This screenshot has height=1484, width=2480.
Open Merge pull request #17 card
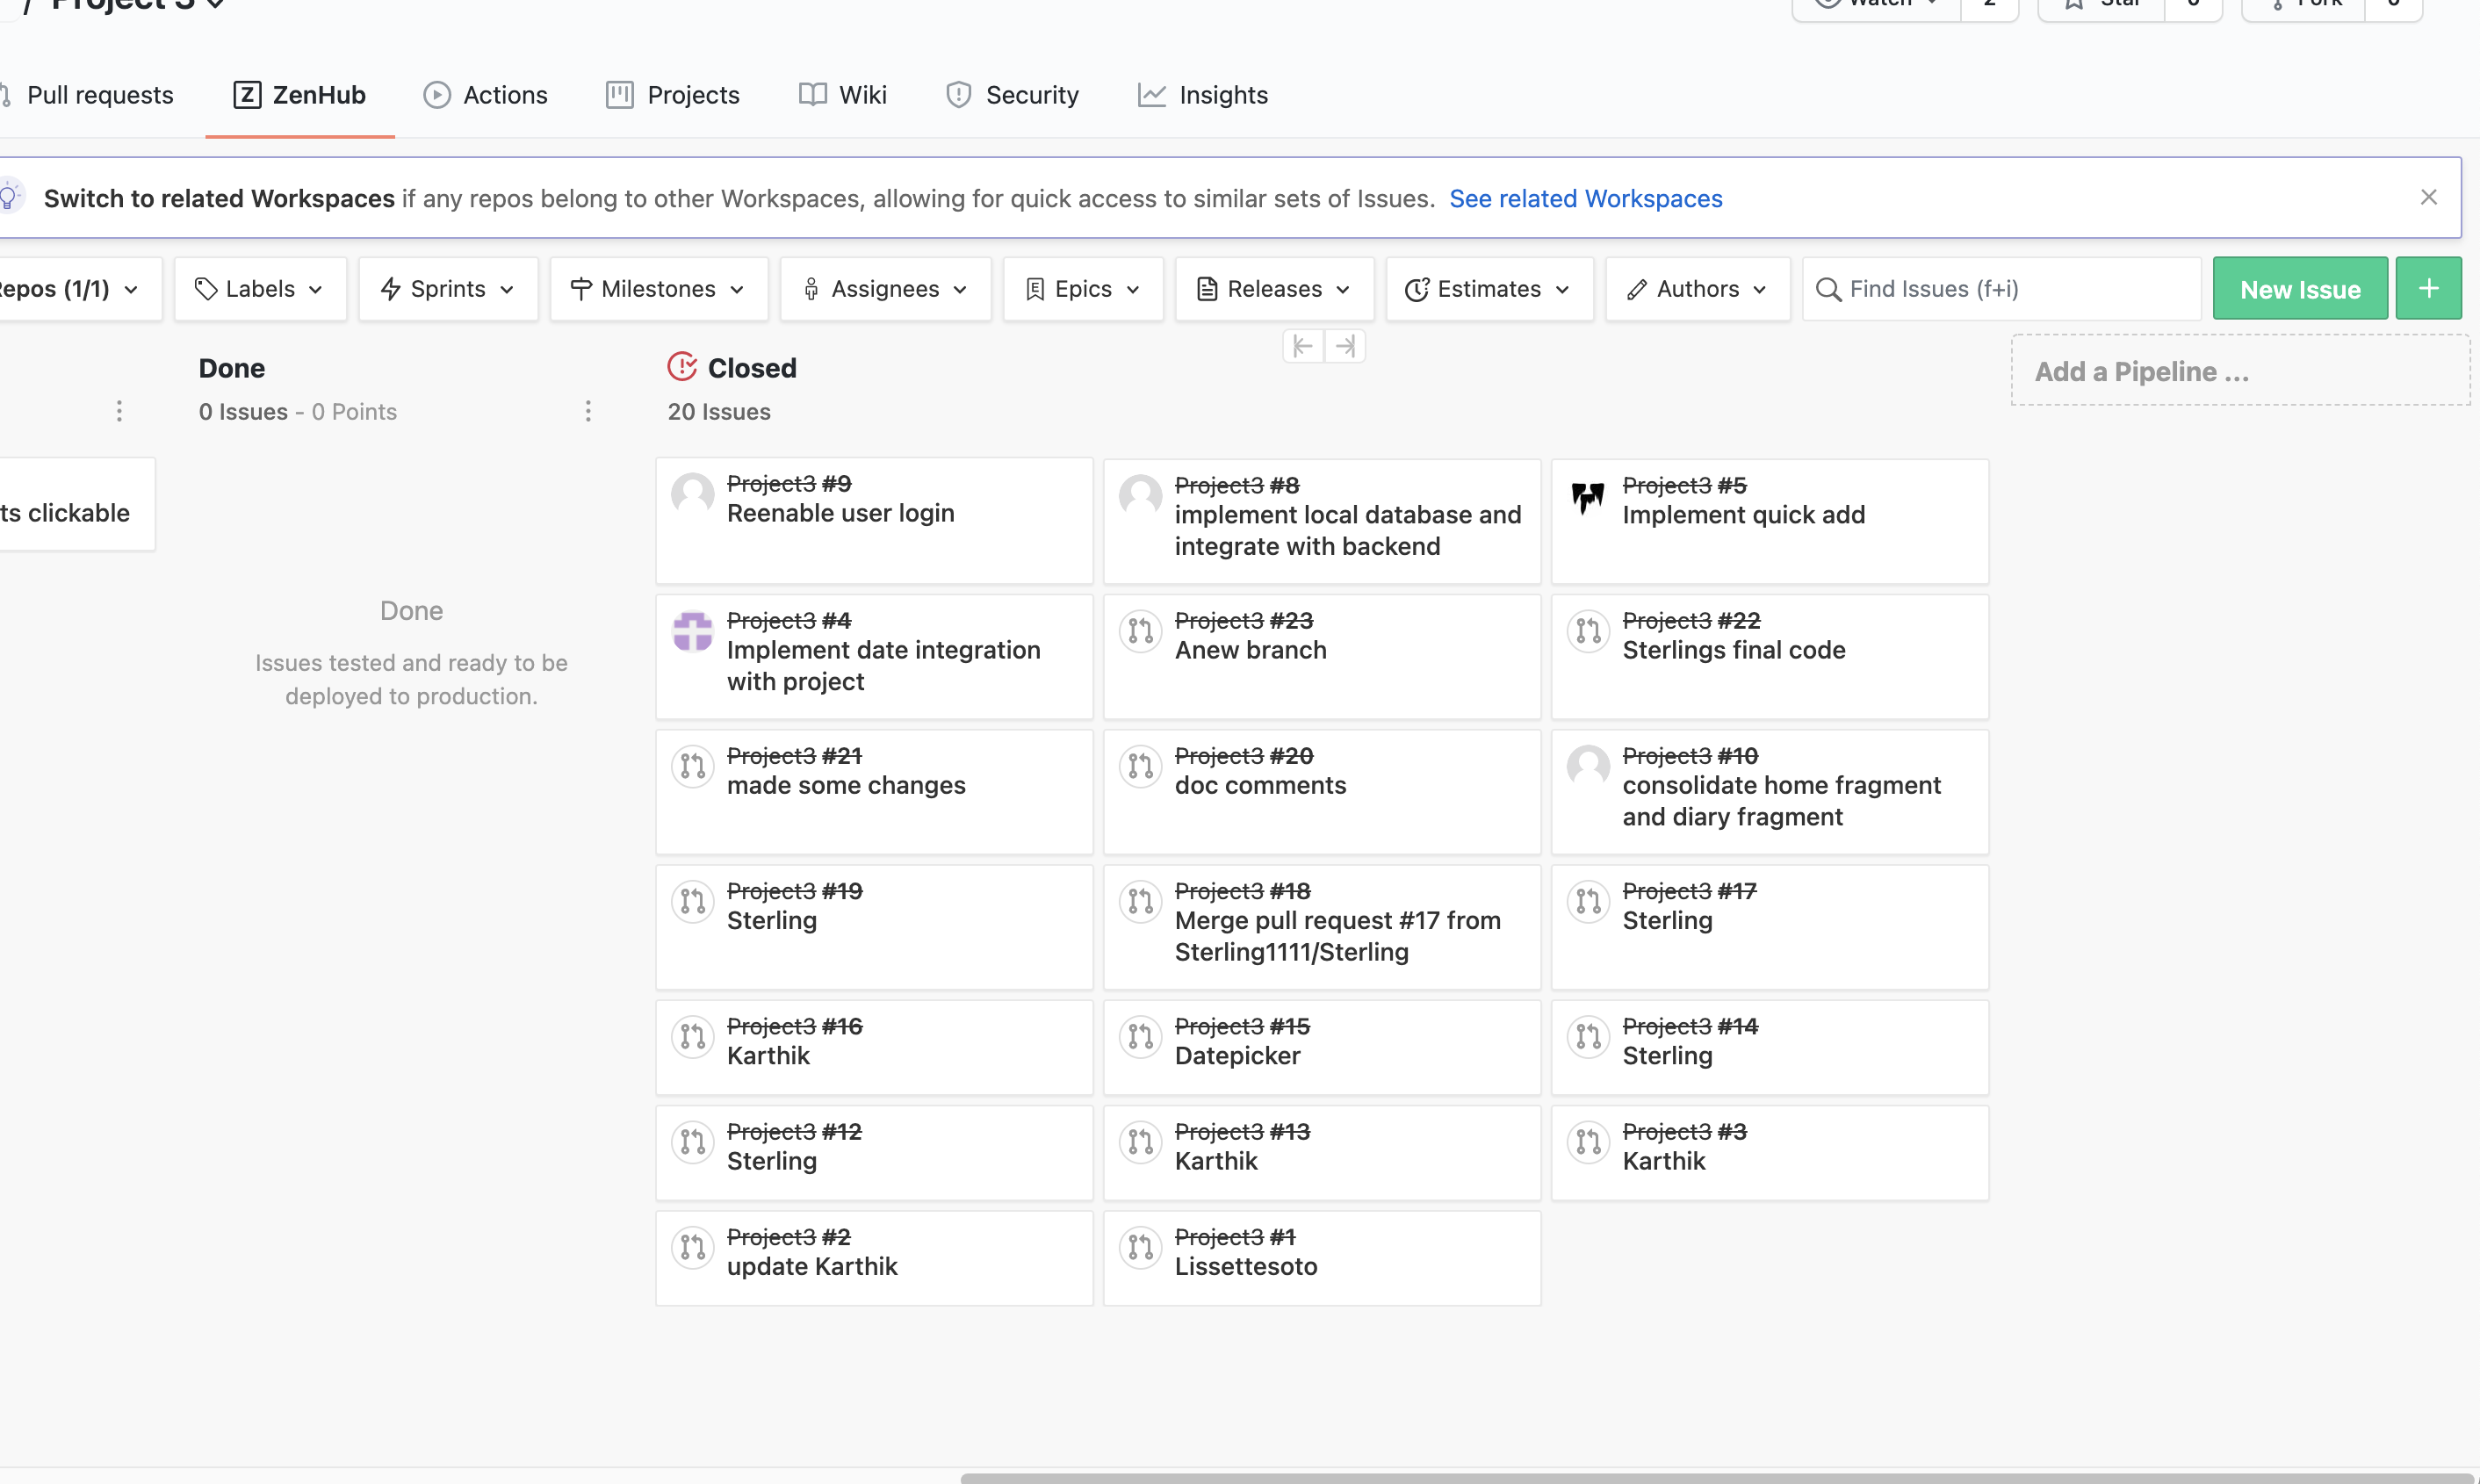click(x=1322, y=926)
